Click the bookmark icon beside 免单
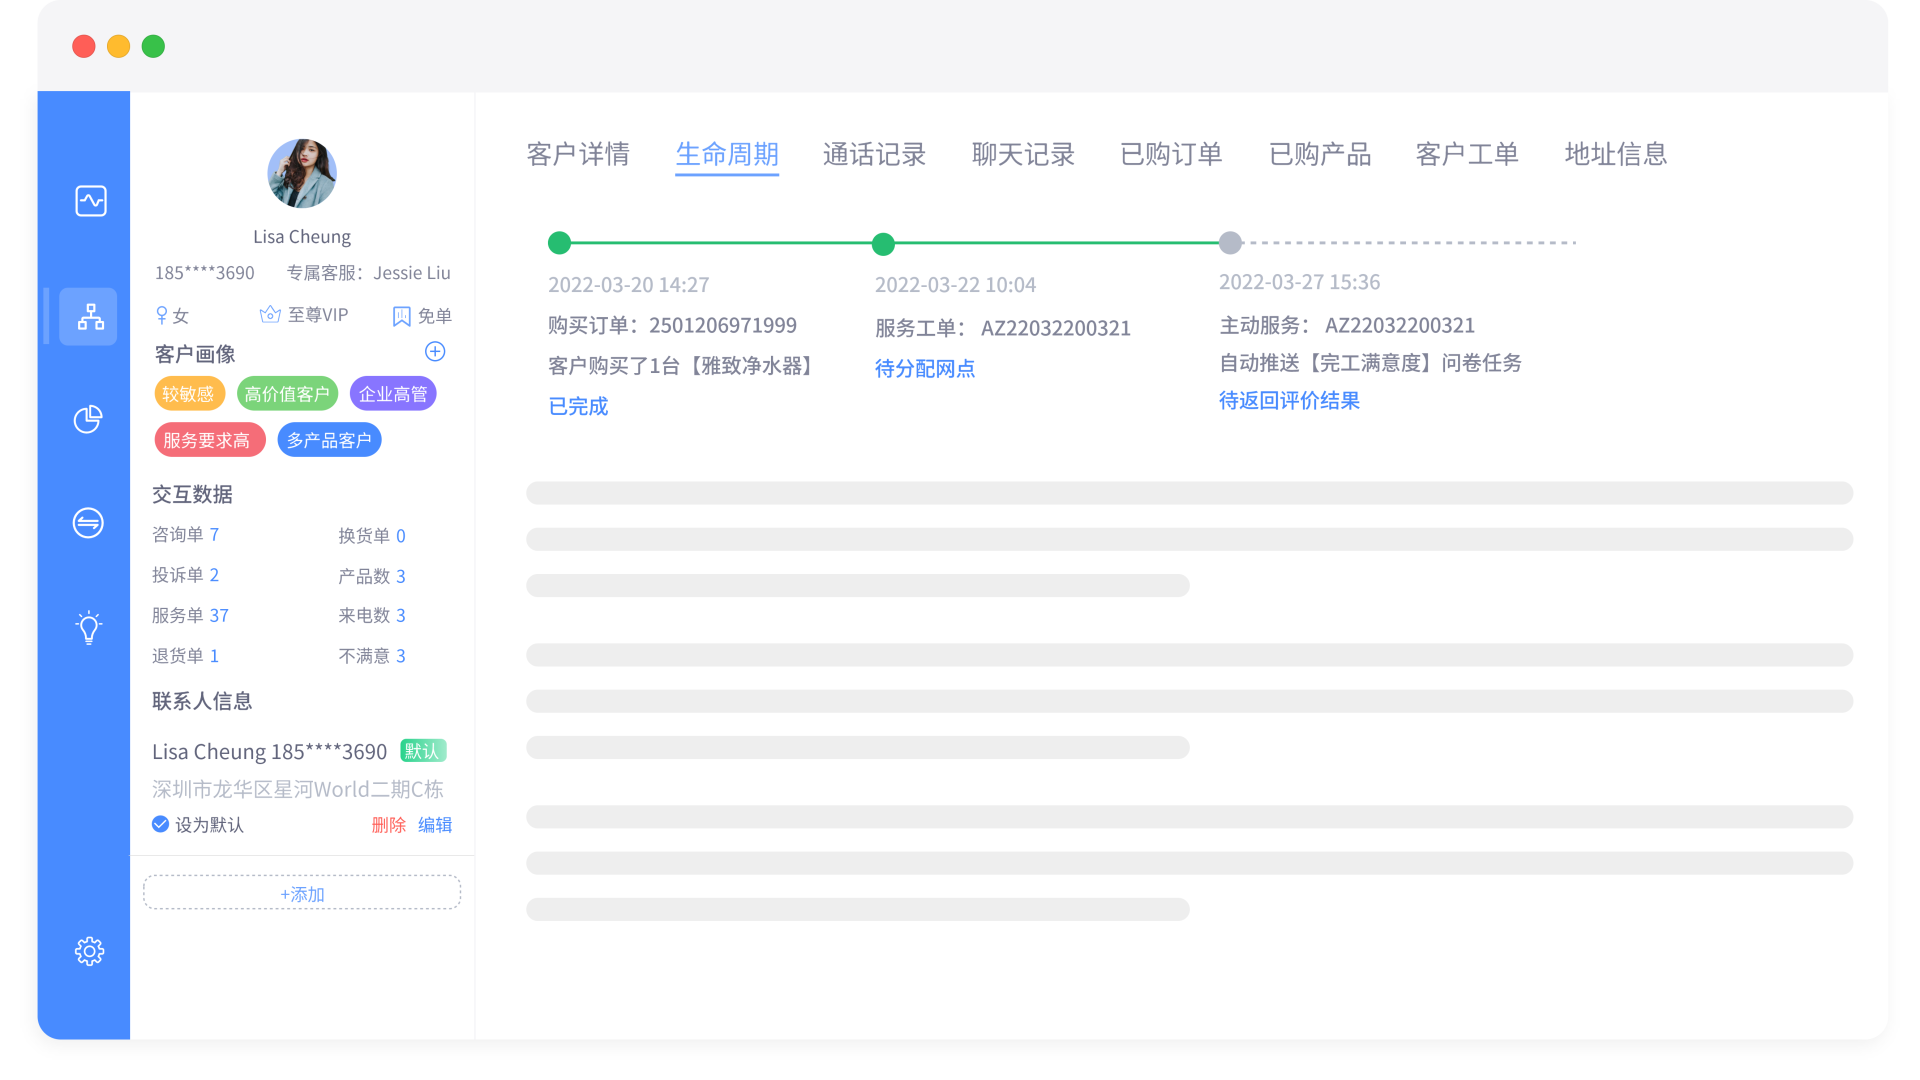Viewport: 1920px width, 1080px height. click(x=401, y=316)
